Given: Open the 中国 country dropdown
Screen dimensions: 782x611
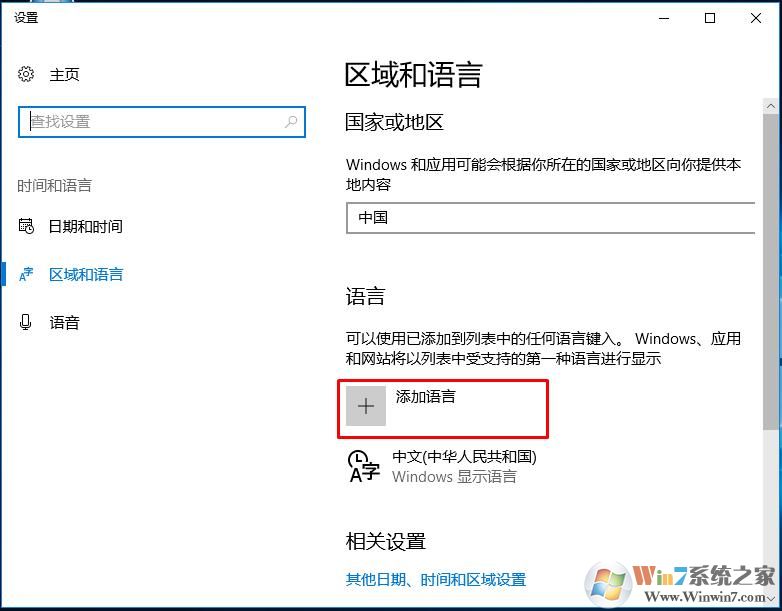Looking at the screenshot, I should click(551, 218).
